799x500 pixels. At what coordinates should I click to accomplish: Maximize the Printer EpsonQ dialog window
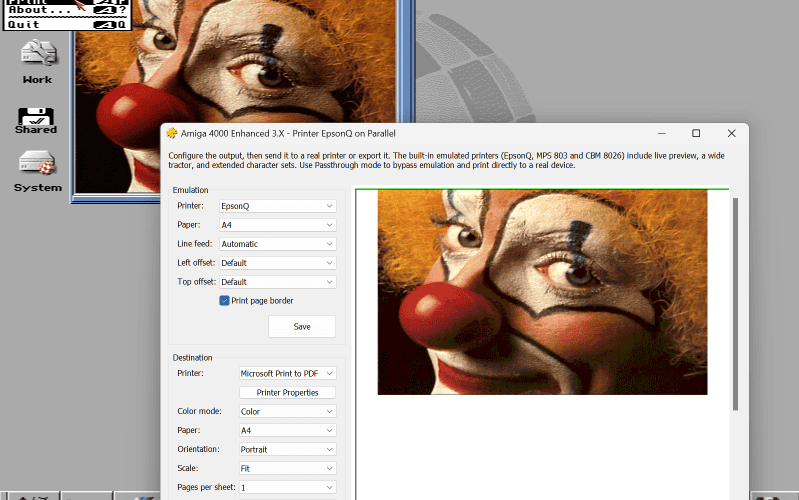pos(696,134)
